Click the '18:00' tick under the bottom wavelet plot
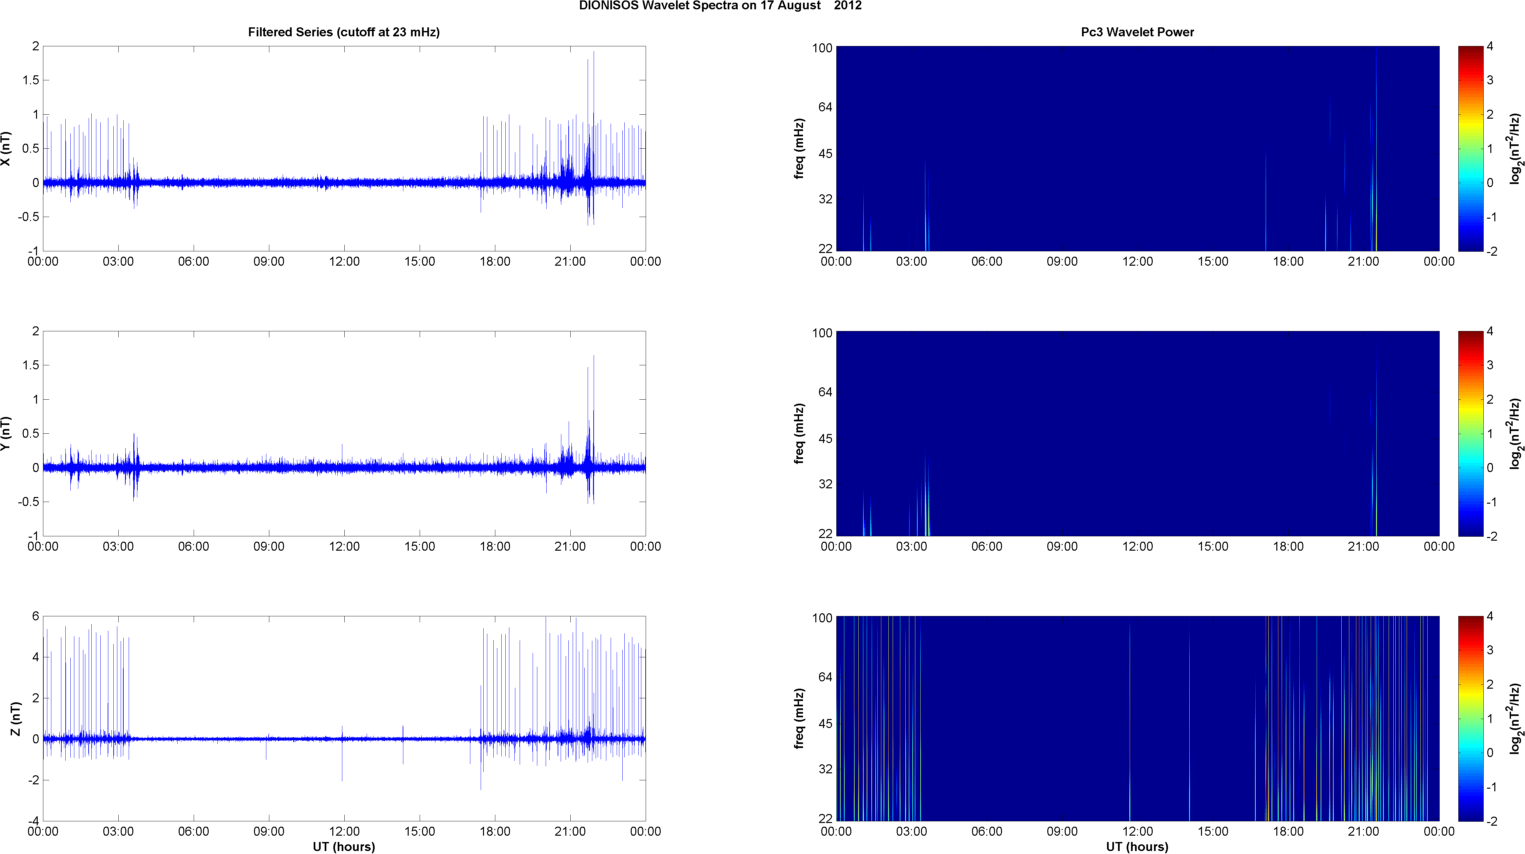 1288,832
